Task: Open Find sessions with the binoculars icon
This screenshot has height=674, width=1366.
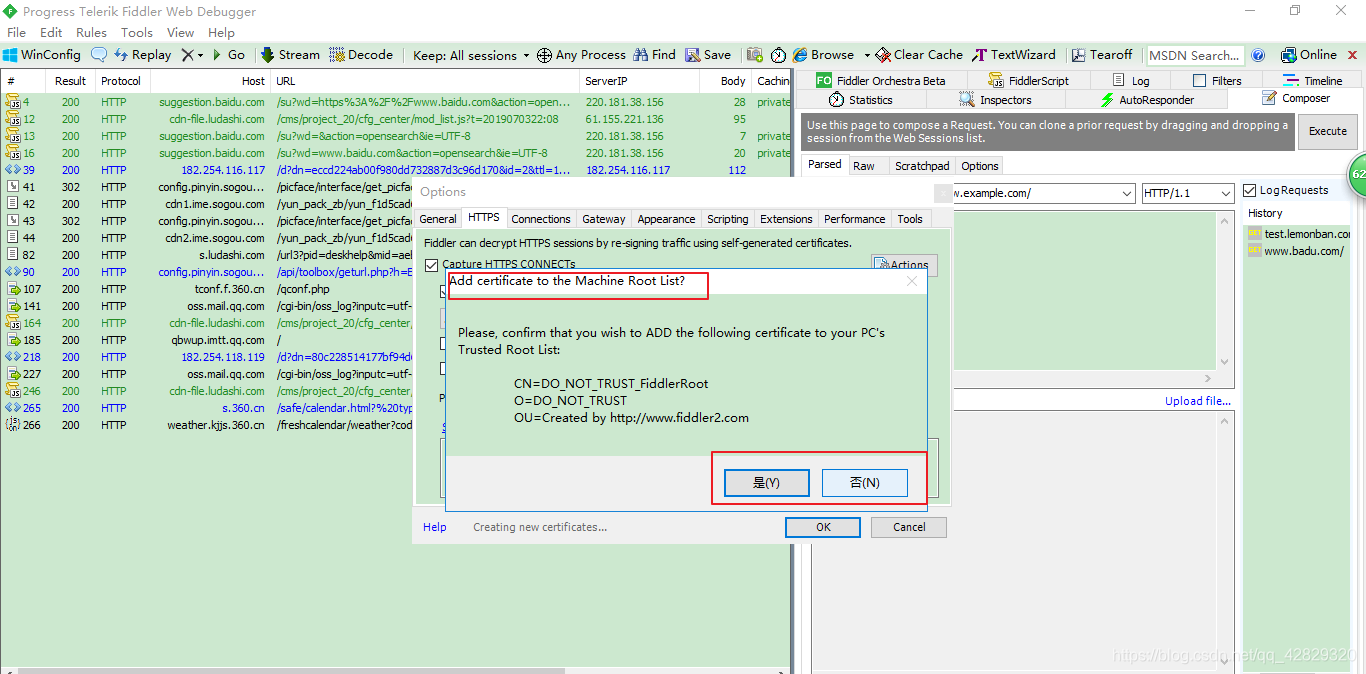Action: (654, 55)
